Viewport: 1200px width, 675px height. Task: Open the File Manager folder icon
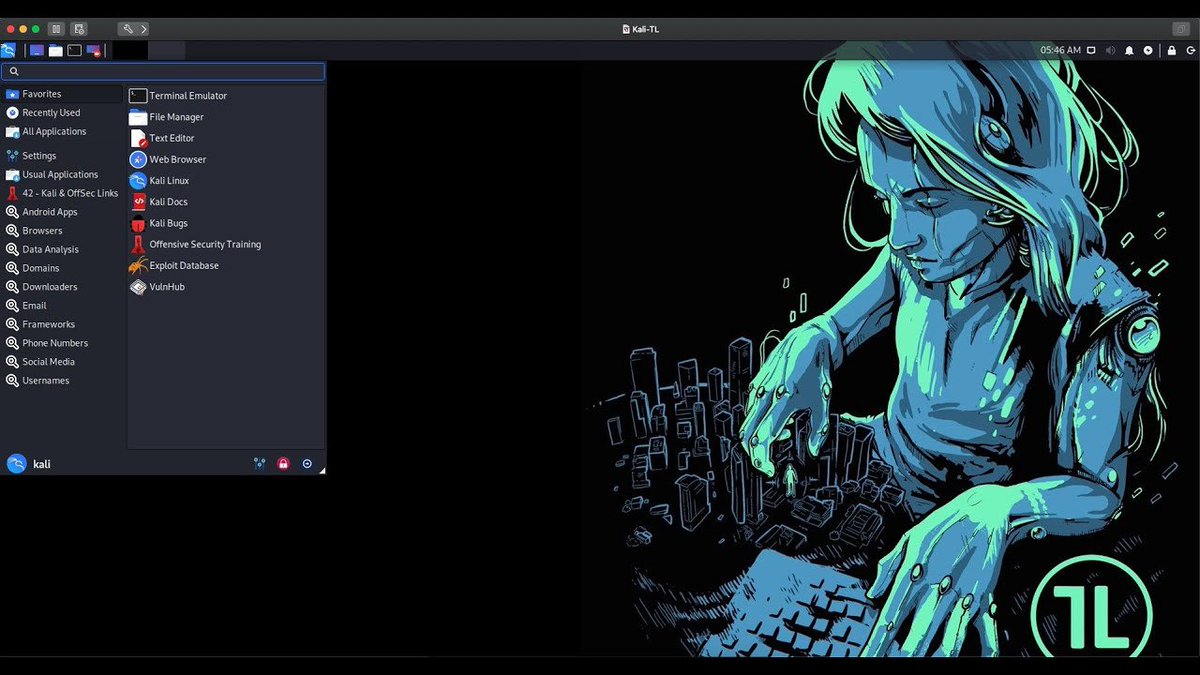[x=138, y=117]
